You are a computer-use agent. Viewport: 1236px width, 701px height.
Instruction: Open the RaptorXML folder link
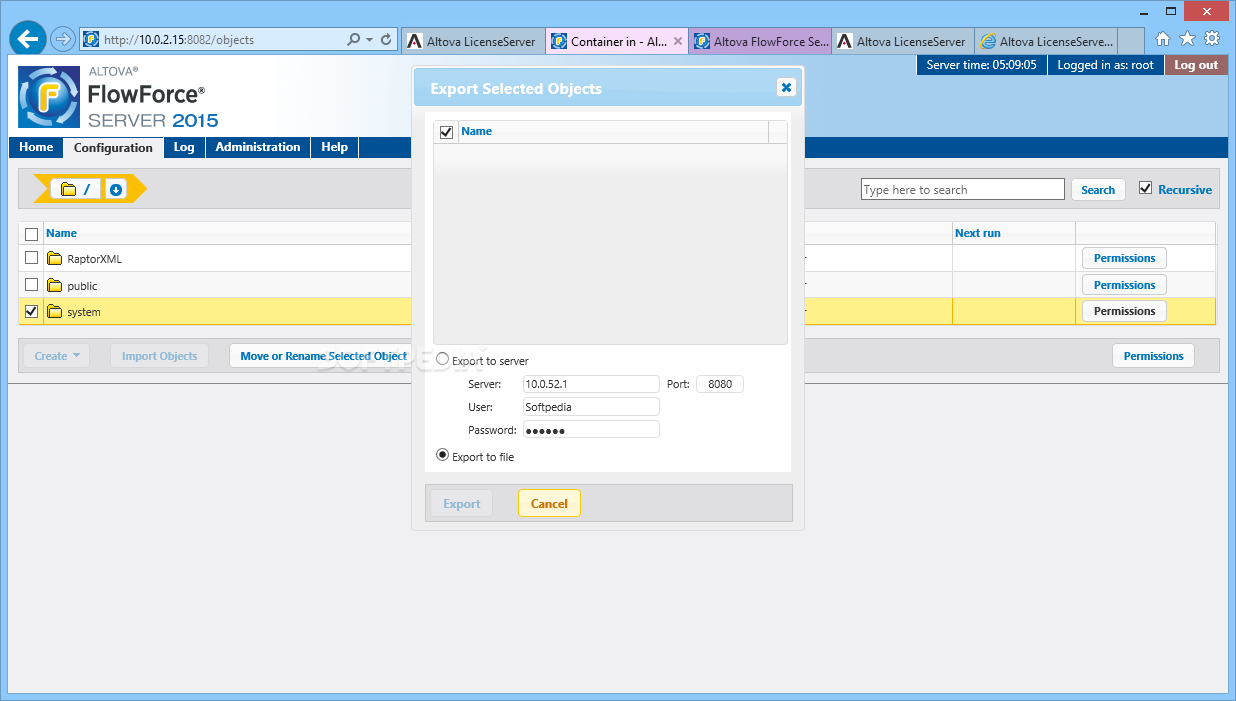tap(94, 260)
